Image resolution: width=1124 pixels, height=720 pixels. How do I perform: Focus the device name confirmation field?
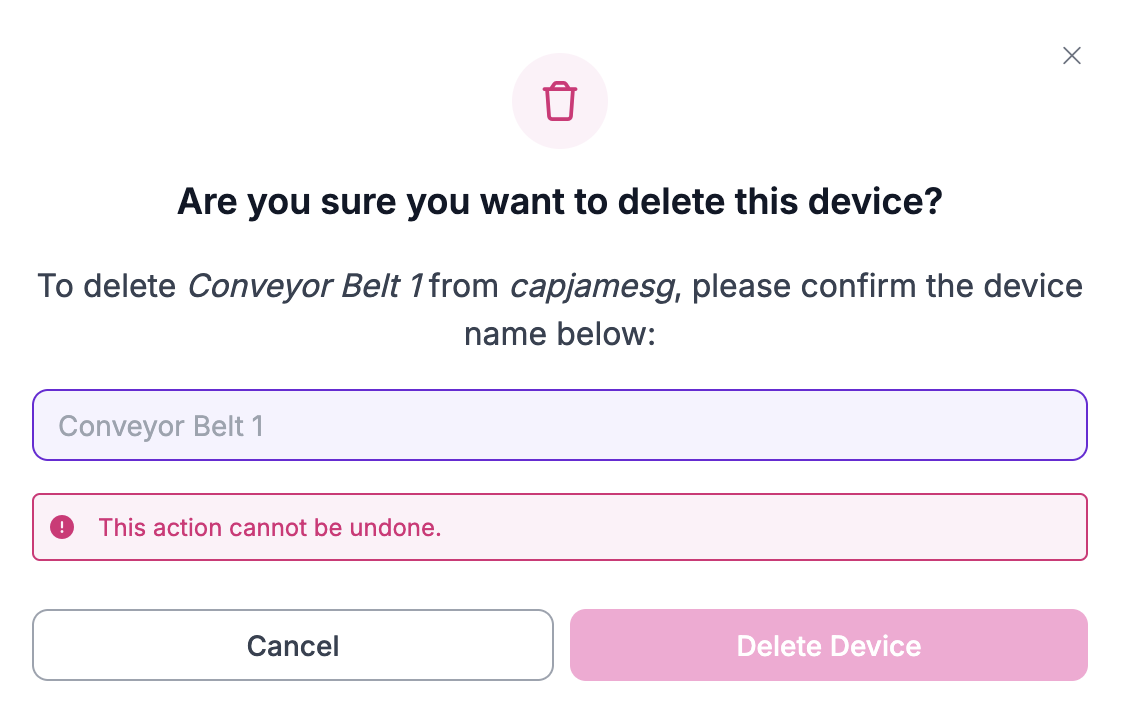pyautogui.click(x=560, y=426)
